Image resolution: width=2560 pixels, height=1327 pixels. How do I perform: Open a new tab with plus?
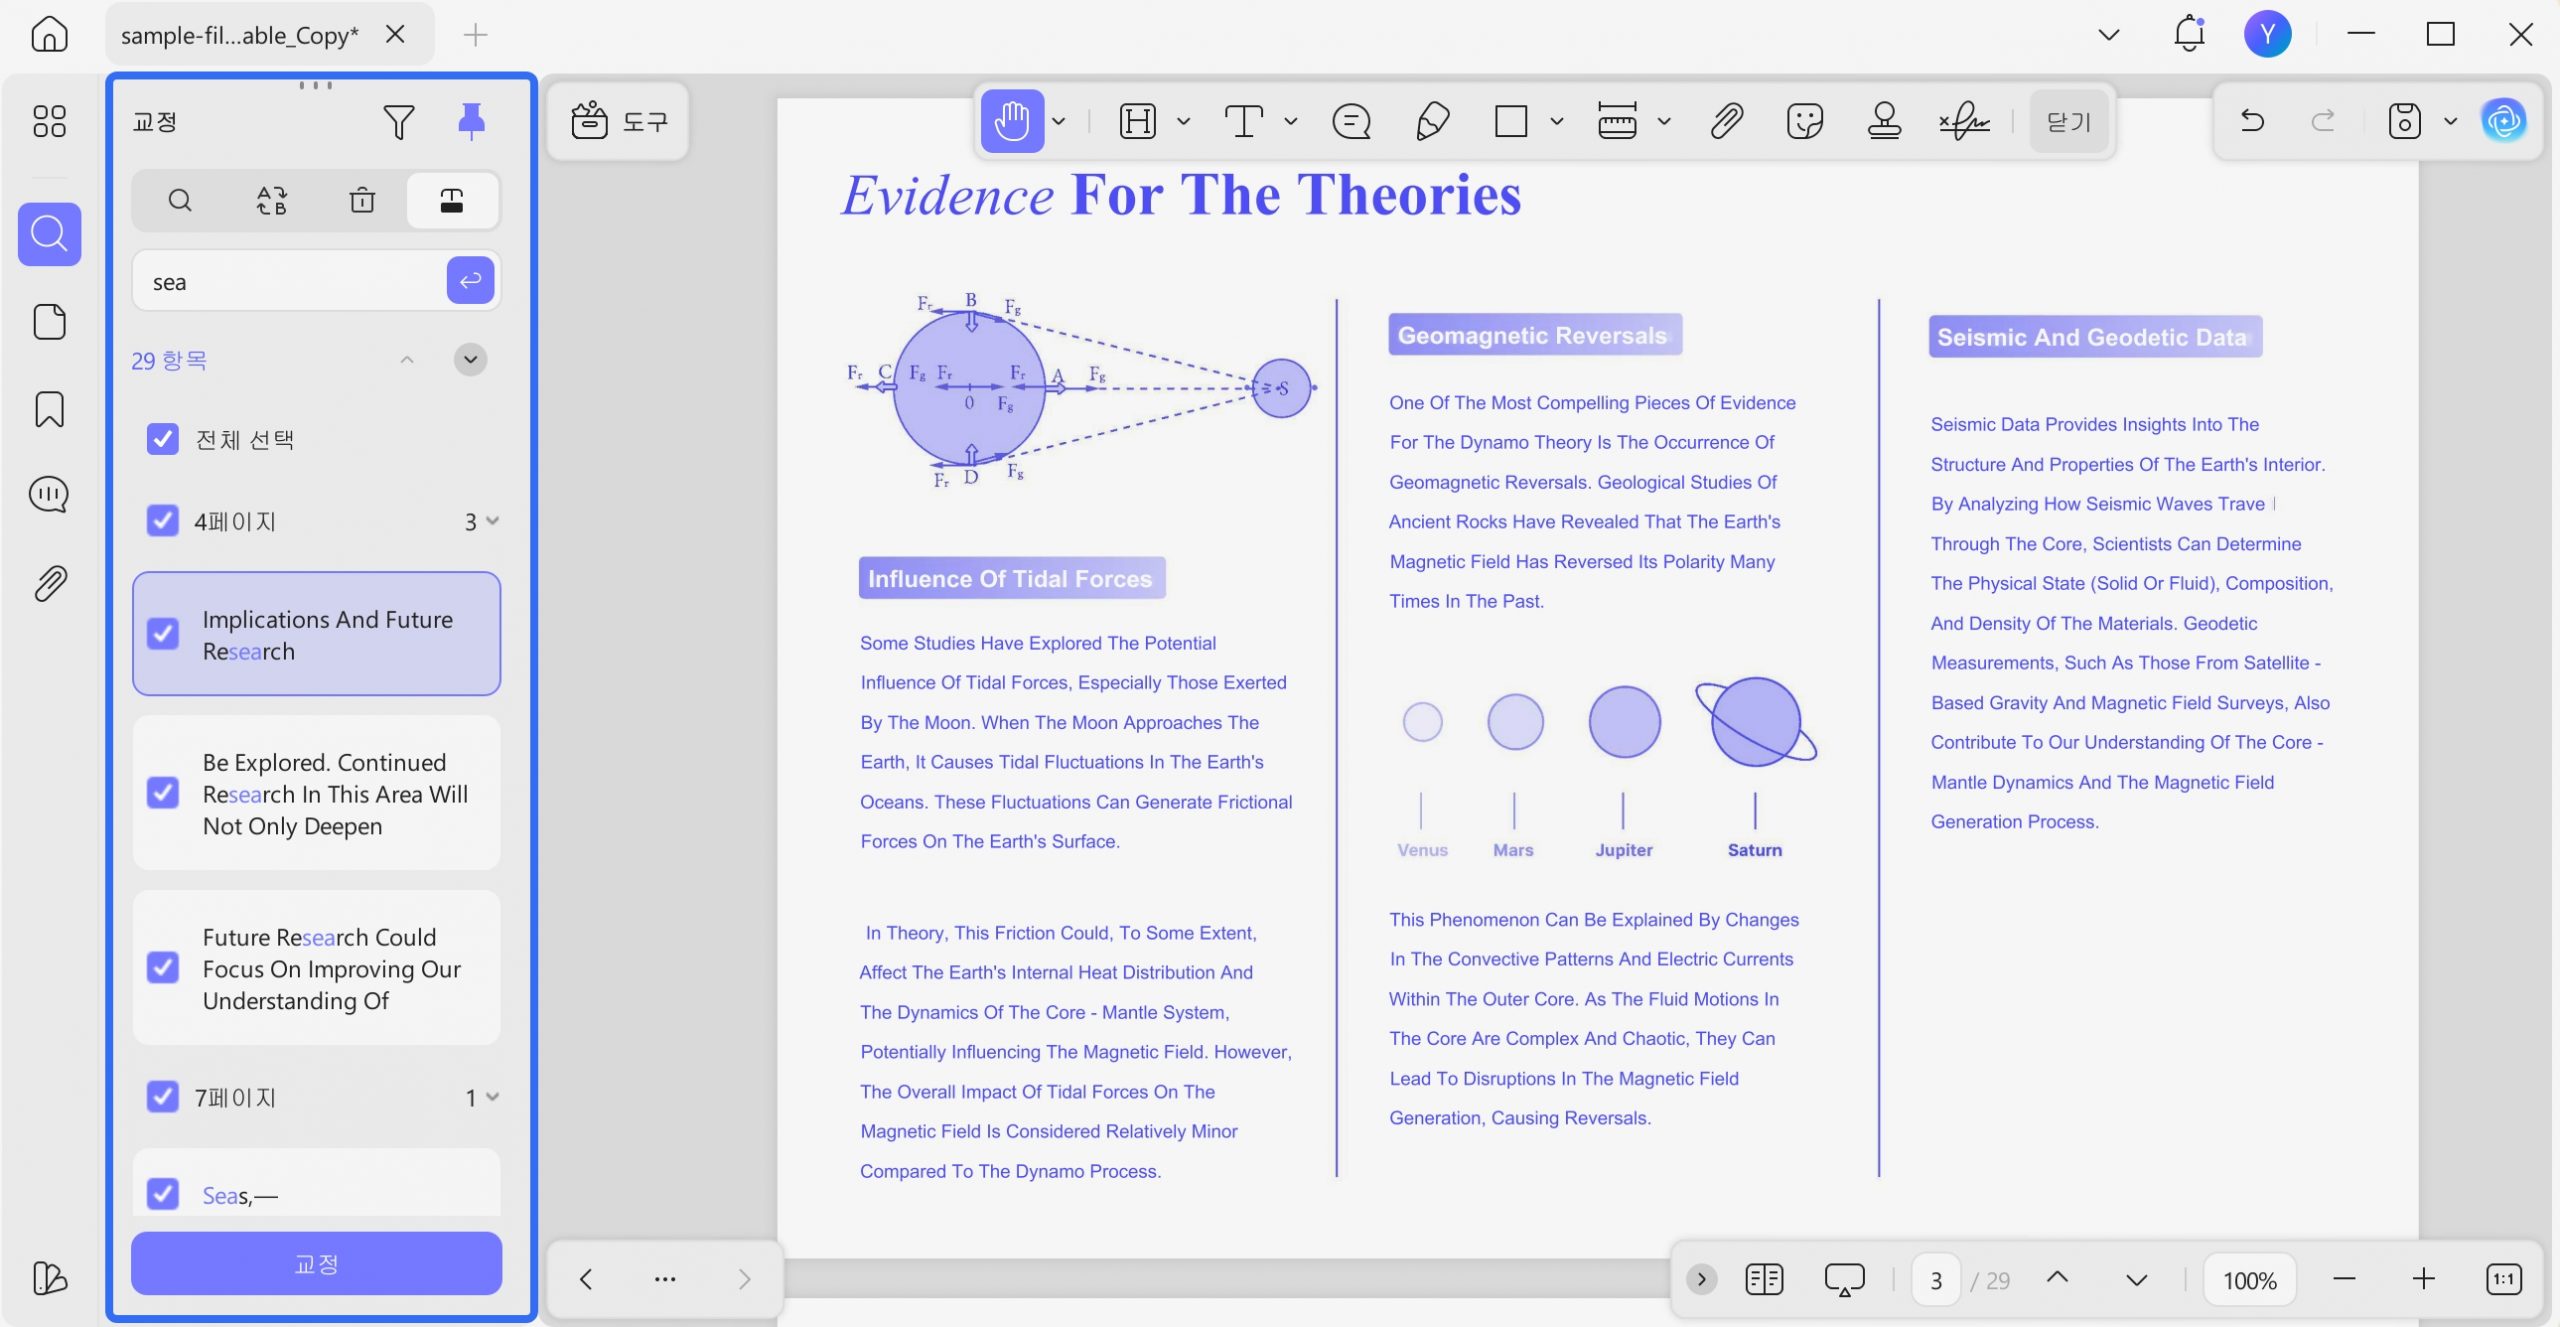coord(476,35)
